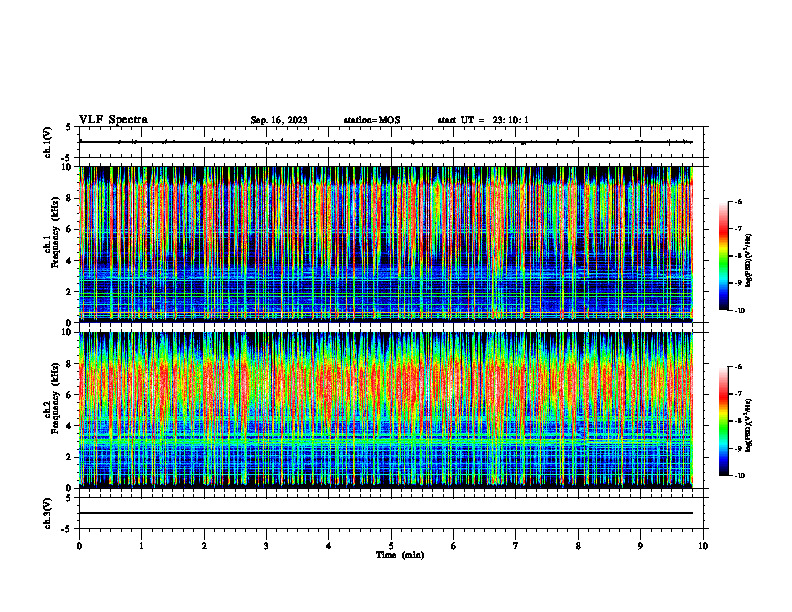Click the time axis tick label "7"
The width and height of the screenshot is (792, 612).
click(516, 546)
